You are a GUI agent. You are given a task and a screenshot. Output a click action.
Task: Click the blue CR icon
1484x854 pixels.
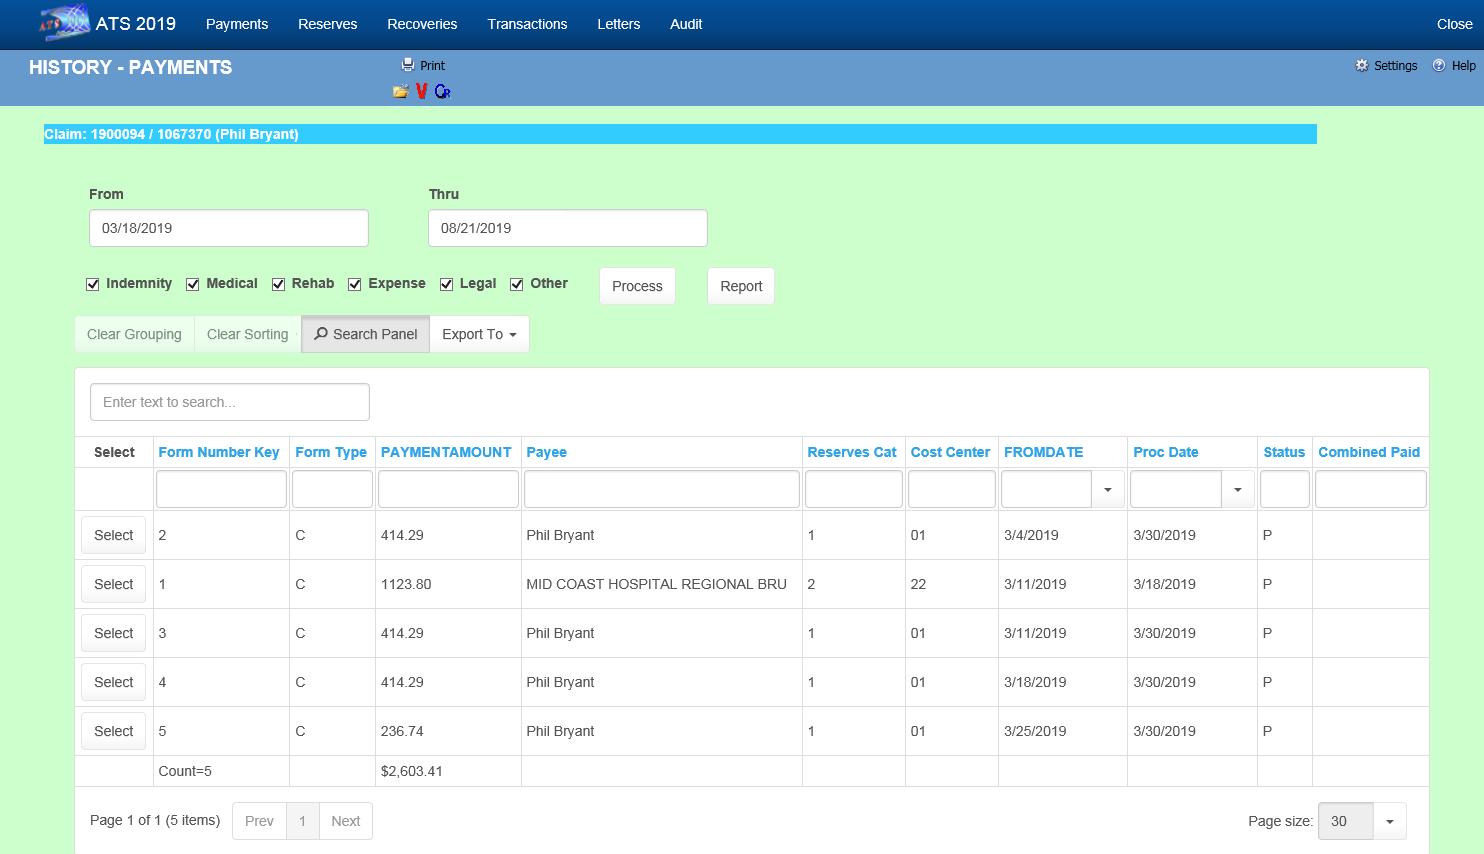[x=442, y=92]
